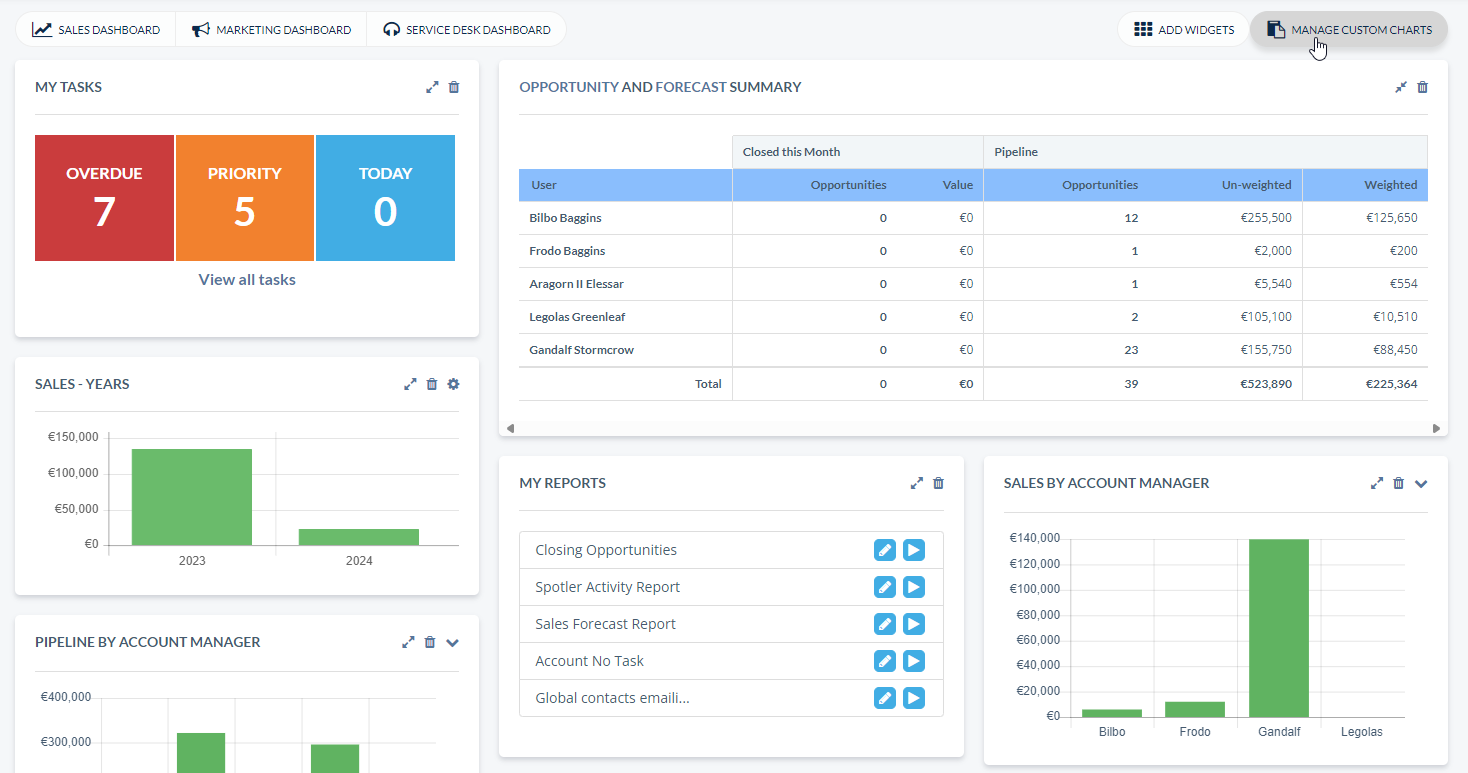Open Manage Custom Charts
Screen dimensions: 1468x773
[1349, 30]
